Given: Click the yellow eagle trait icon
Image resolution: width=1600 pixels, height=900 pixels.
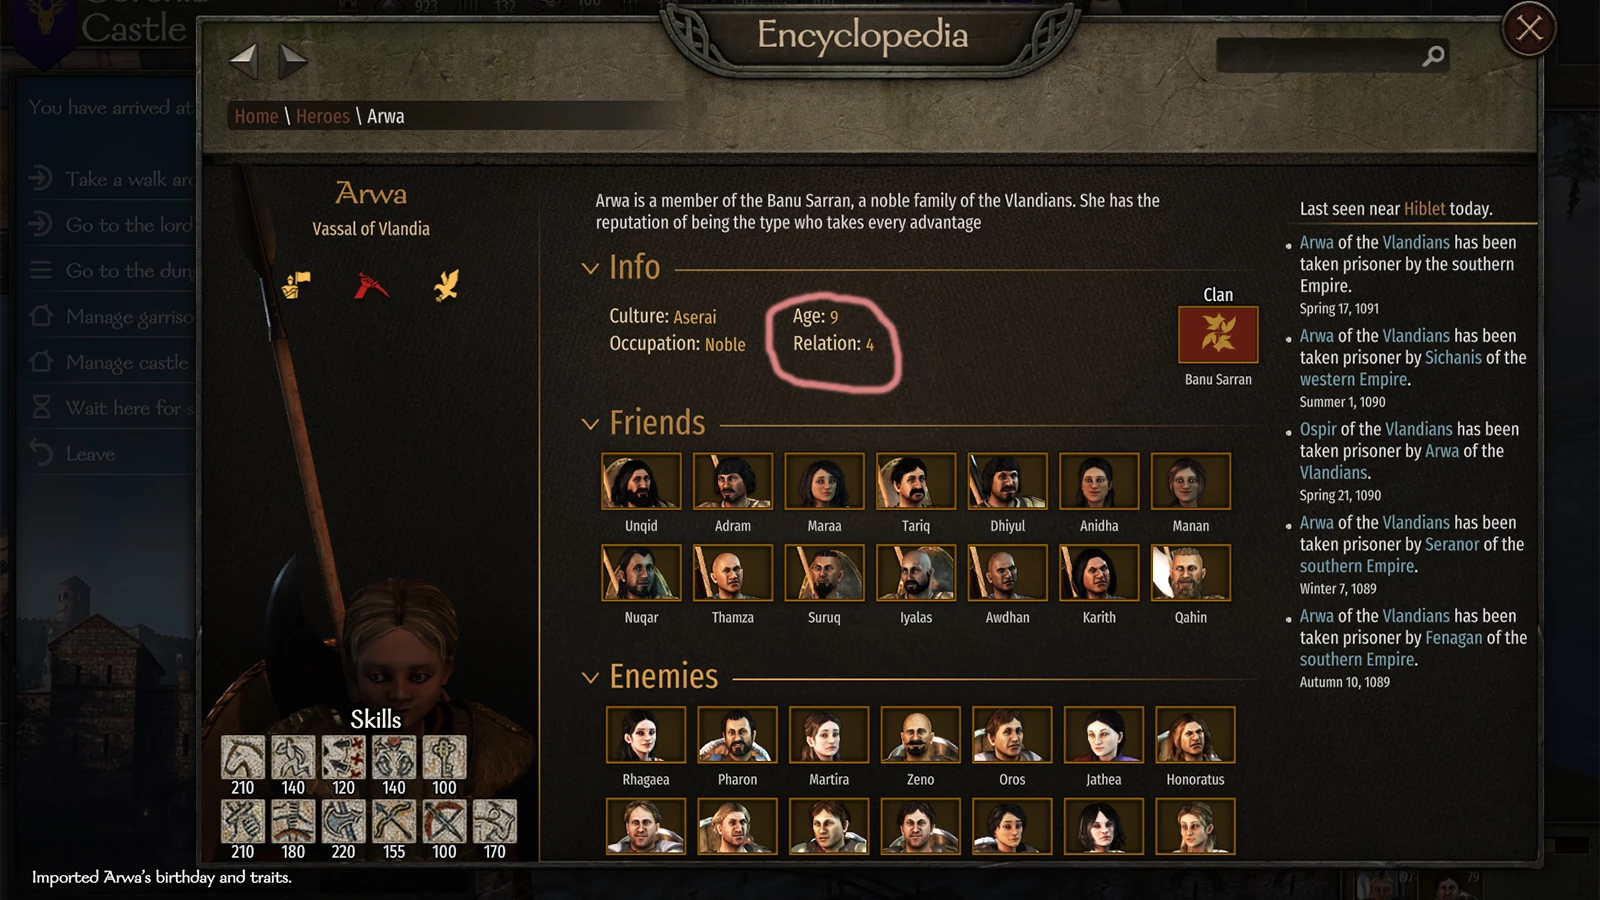Looking at the screenshot, I should [446, 286].
